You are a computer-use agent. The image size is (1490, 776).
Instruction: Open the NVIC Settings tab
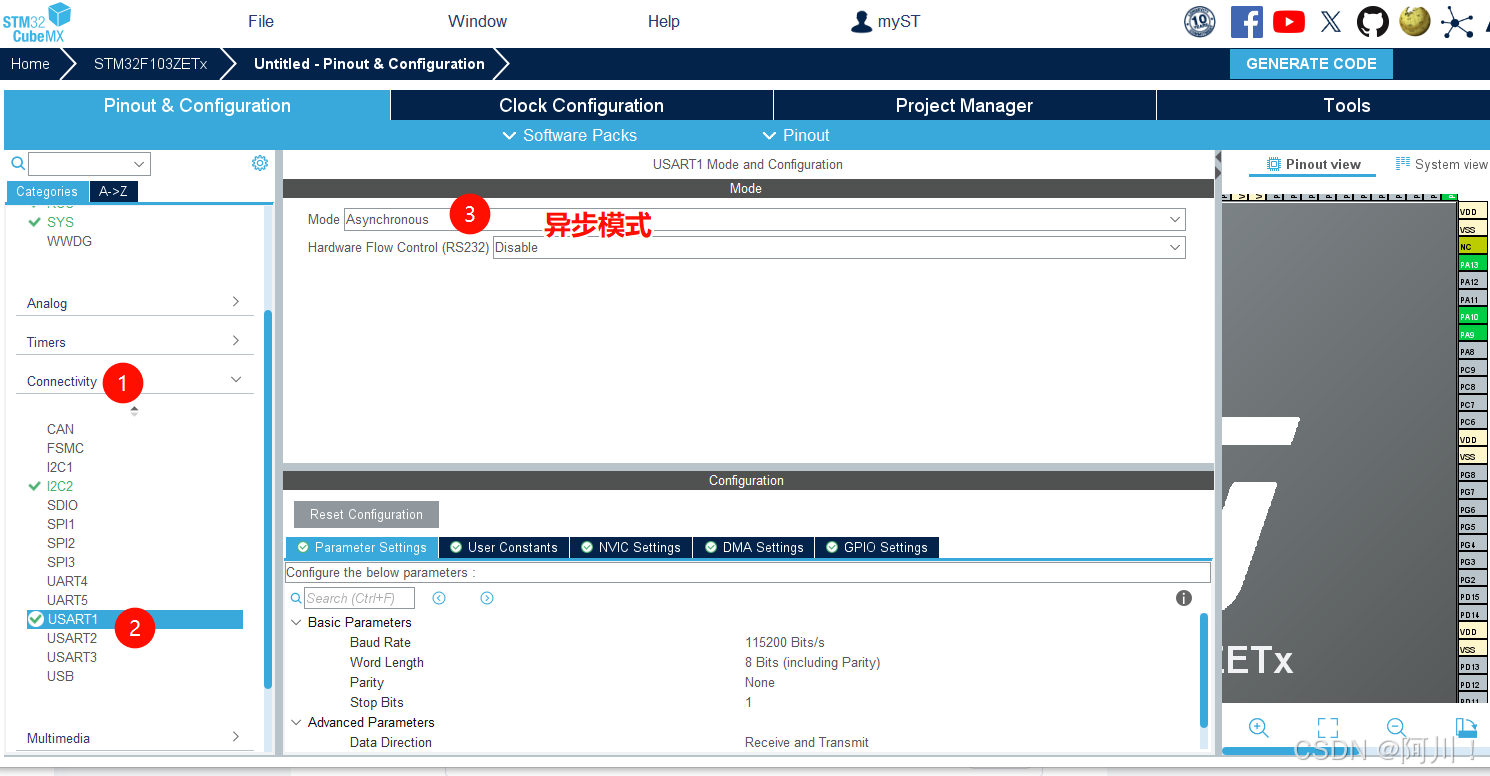pos(631,547)
